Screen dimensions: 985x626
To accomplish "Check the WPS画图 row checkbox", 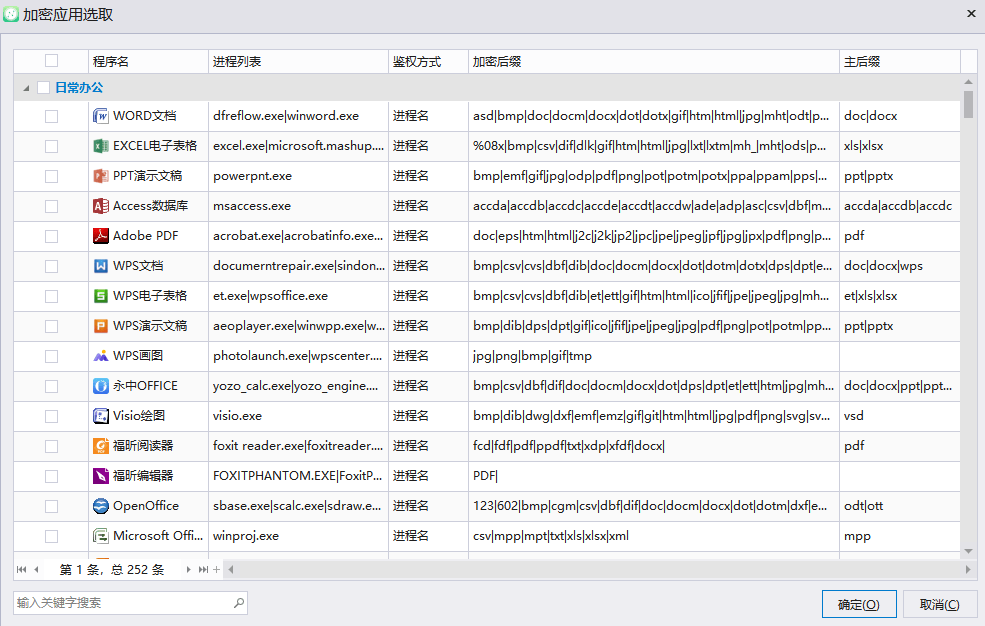I will (x=52, y=356).
